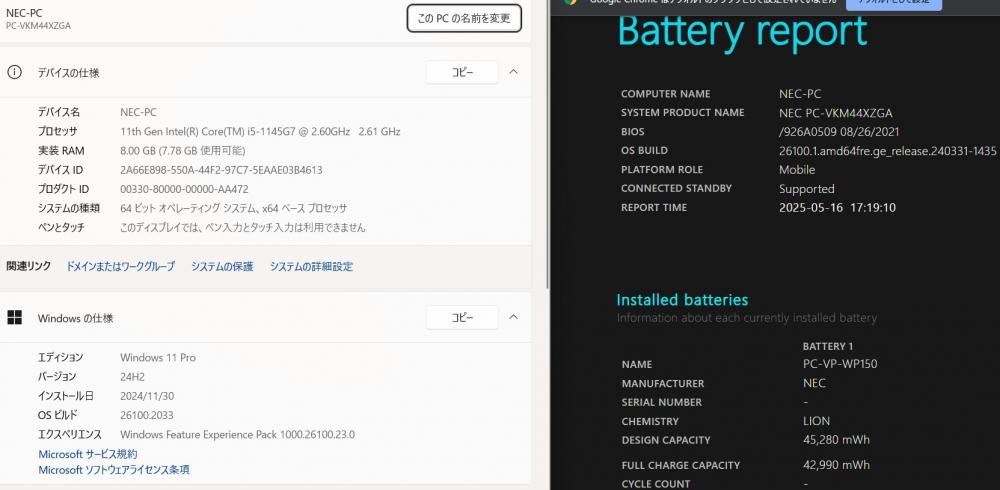This screenshot has height=490, width=1000.
Task: Click the settings window vertical scrollbar
Action: click(547, 144)
